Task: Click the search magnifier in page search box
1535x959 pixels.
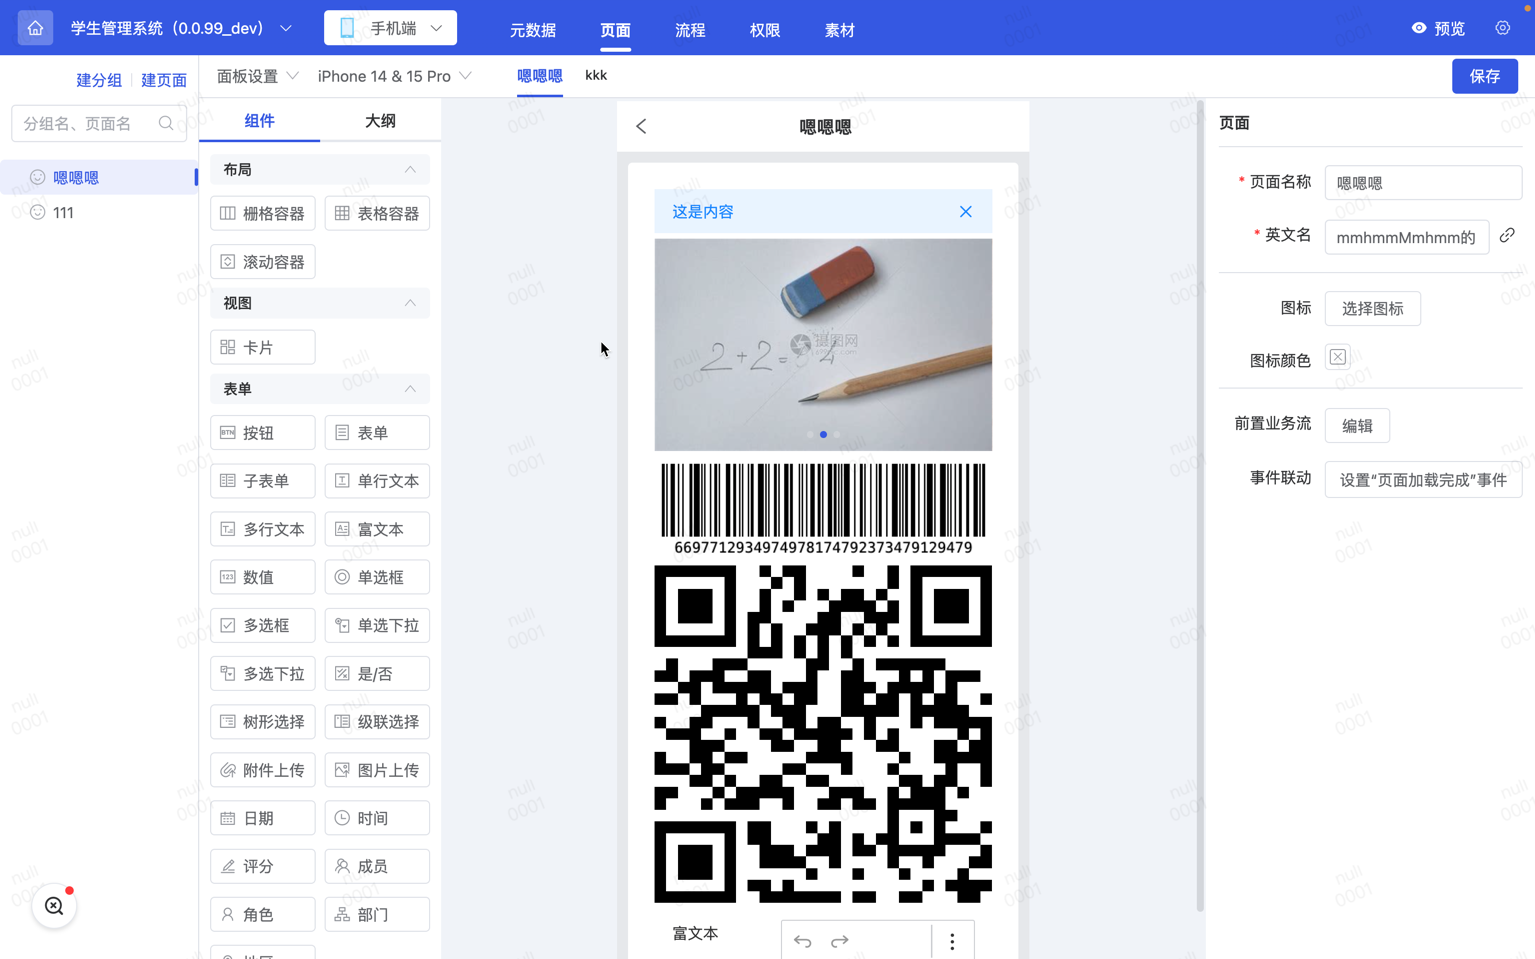Action: [166, 123]
